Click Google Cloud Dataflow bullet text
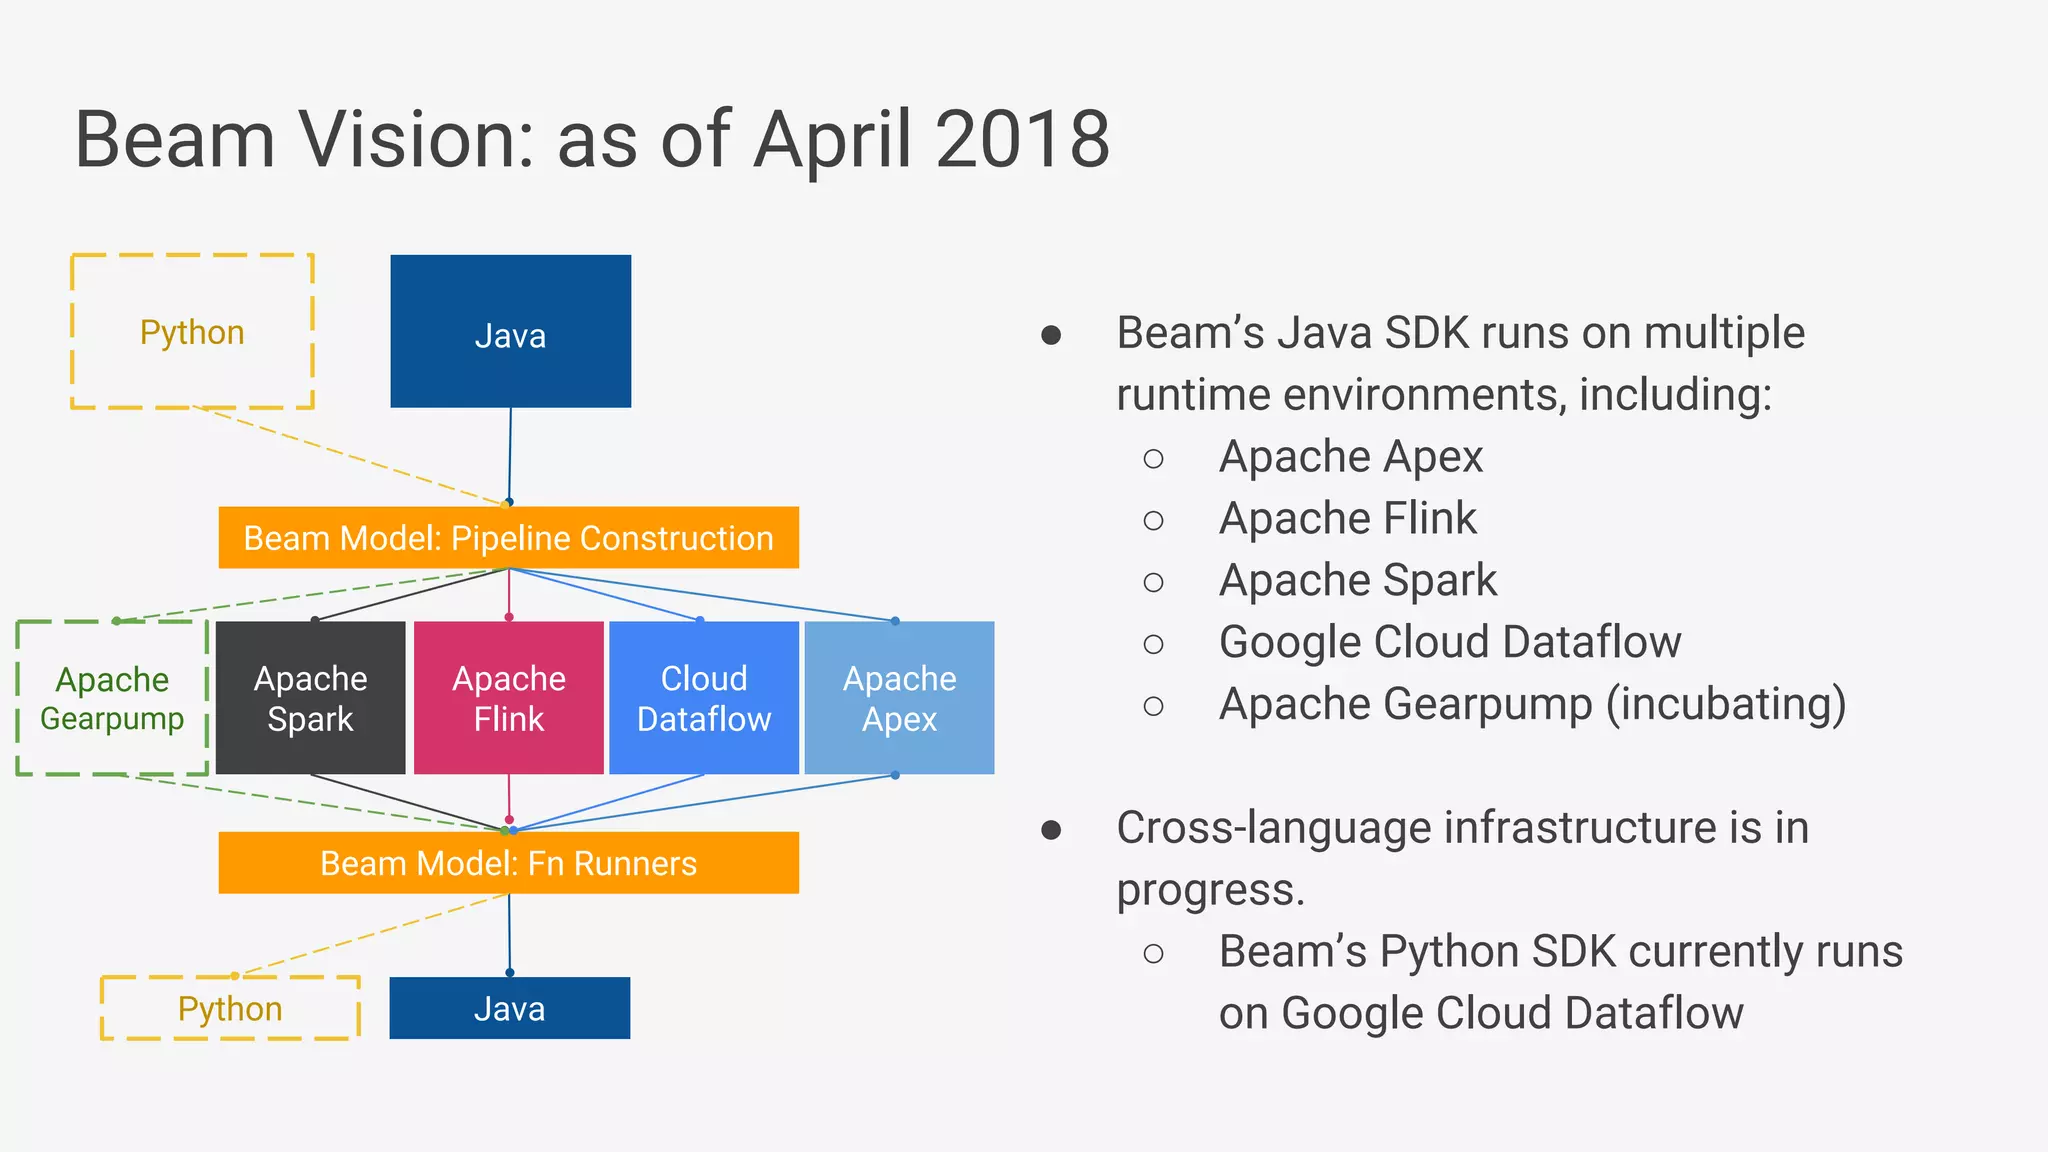2048x1152 pixels. (x=1449, y=643)
